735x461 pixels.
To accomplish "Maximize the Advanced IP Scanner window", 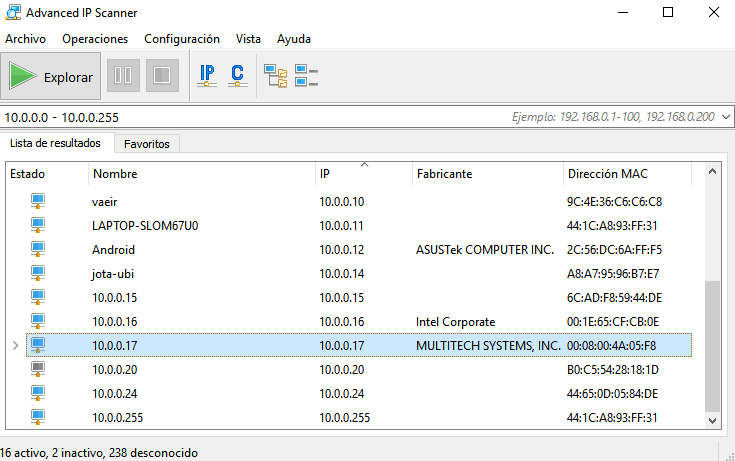I will pyautogui.click(x=668, y=12).
